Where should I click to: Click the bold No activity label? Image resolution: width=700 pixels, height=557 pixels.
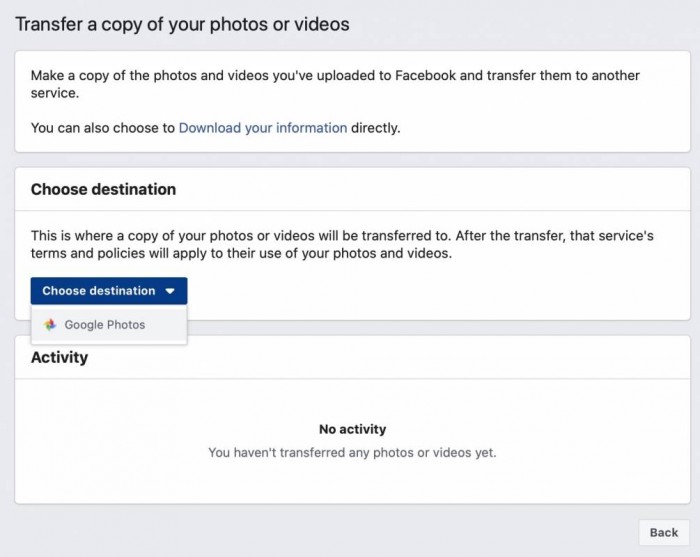[352, 429]
